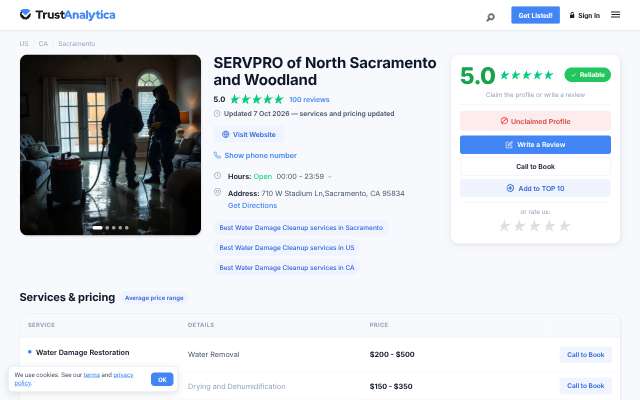Click the plus circle icon on Add to TOP 10

point(510,188)
